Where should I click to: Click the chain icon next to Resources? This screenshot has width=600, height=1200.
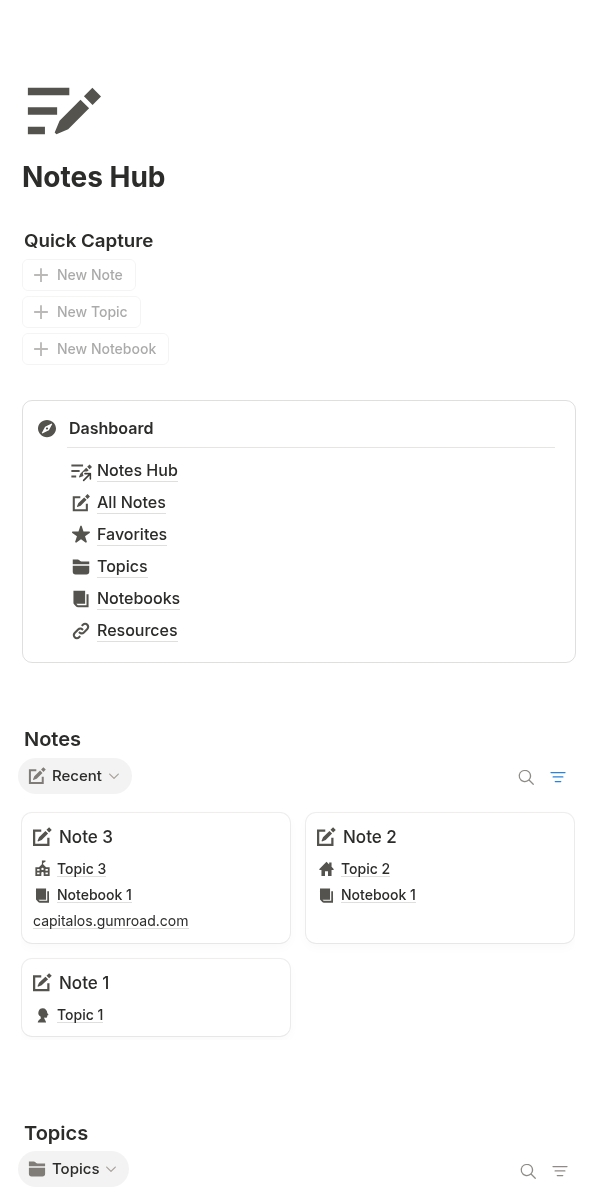[81, 630]
